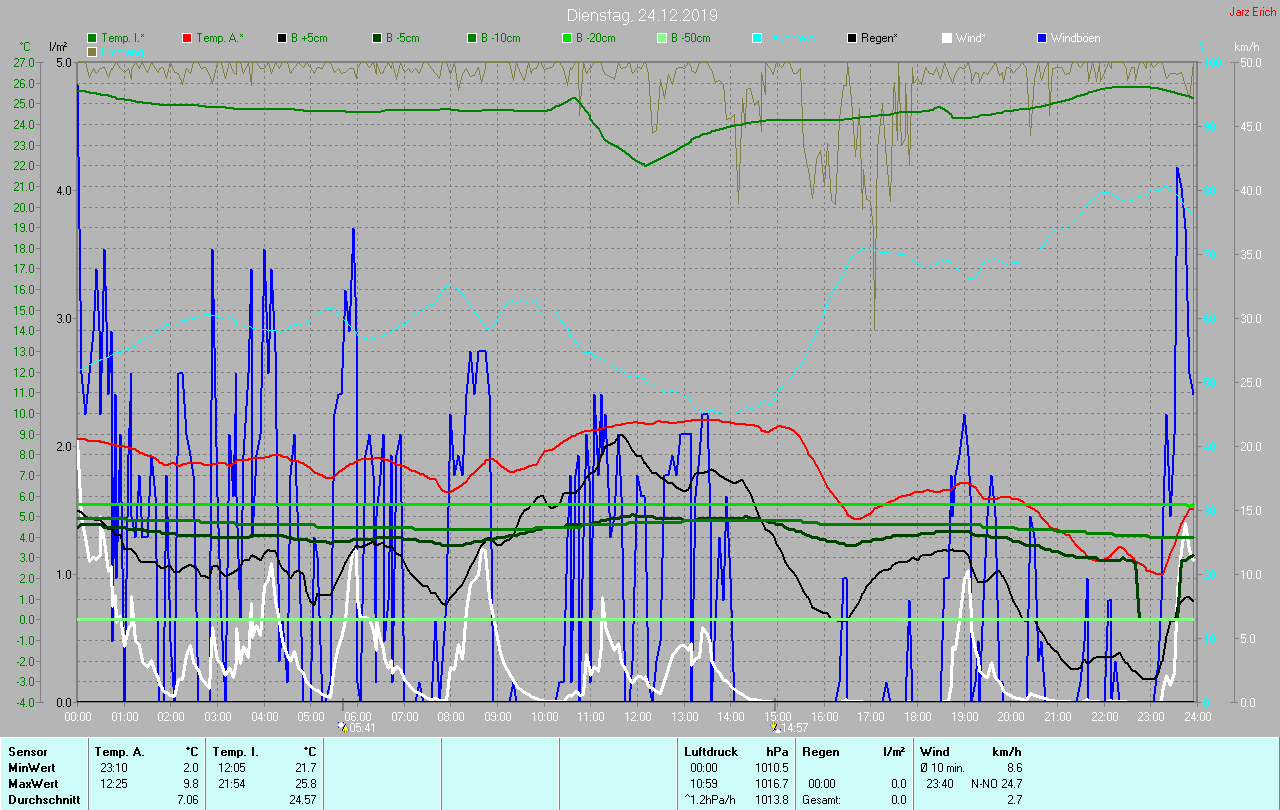Select the white Wind legend square
The image size is (1280, 810).
(947, 38)
